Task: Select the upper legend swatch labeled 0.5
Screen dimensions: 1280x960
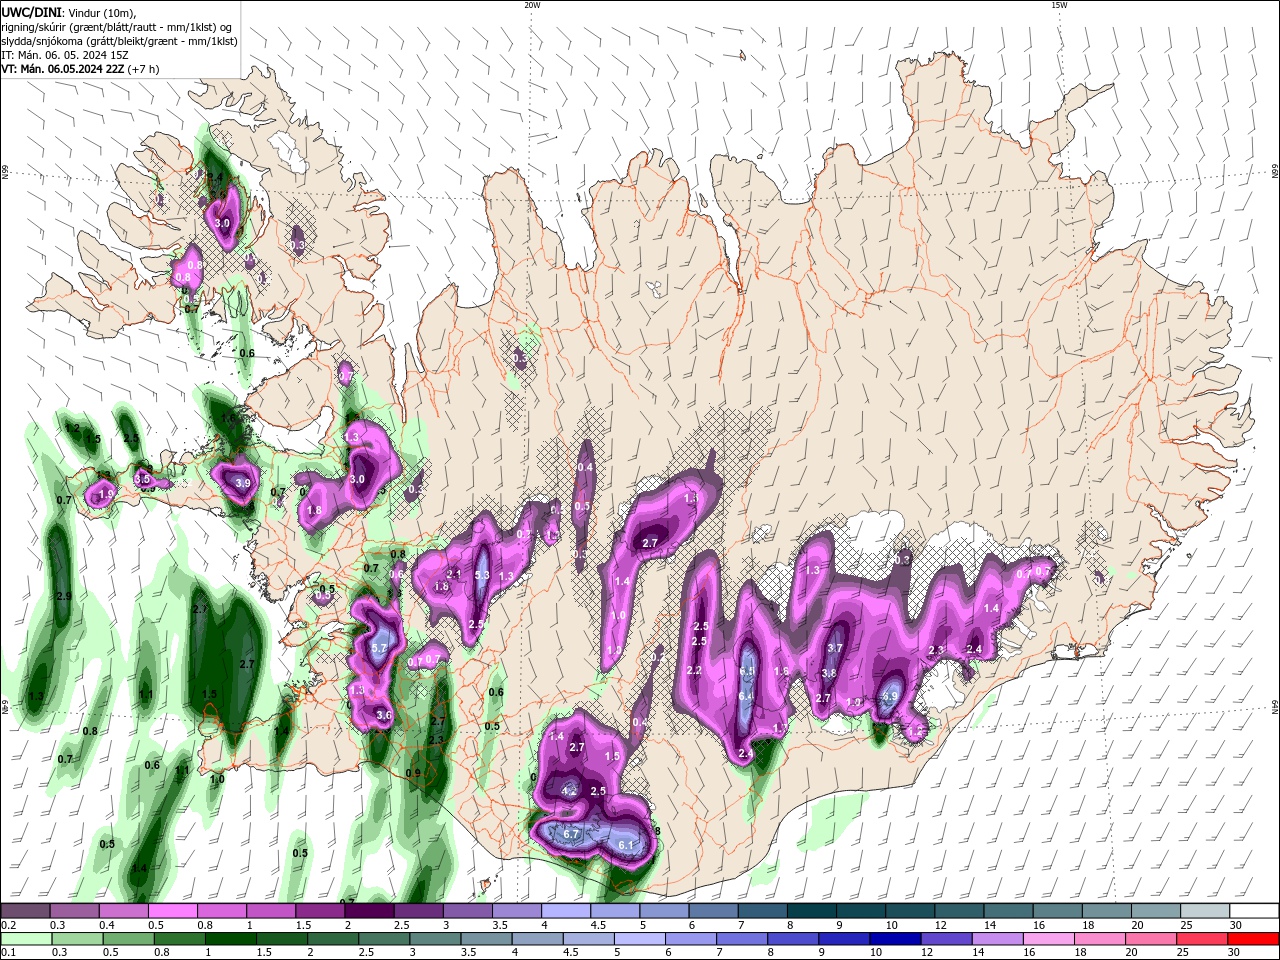Action: coord(173,911)
